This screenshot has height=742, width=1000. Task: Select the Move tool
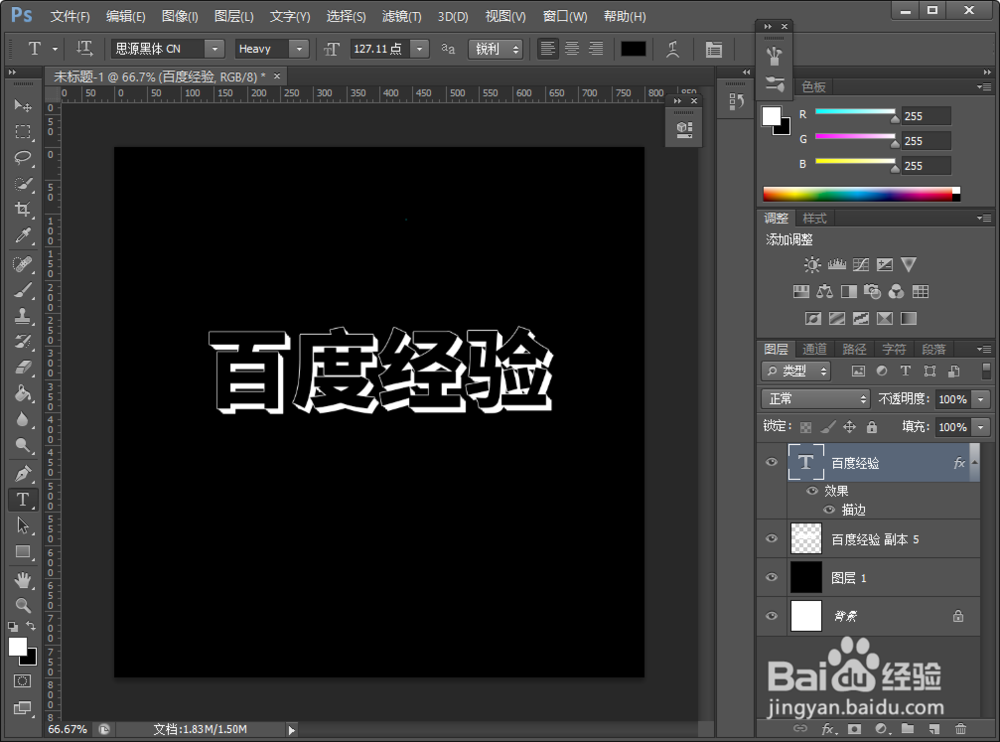23,105
